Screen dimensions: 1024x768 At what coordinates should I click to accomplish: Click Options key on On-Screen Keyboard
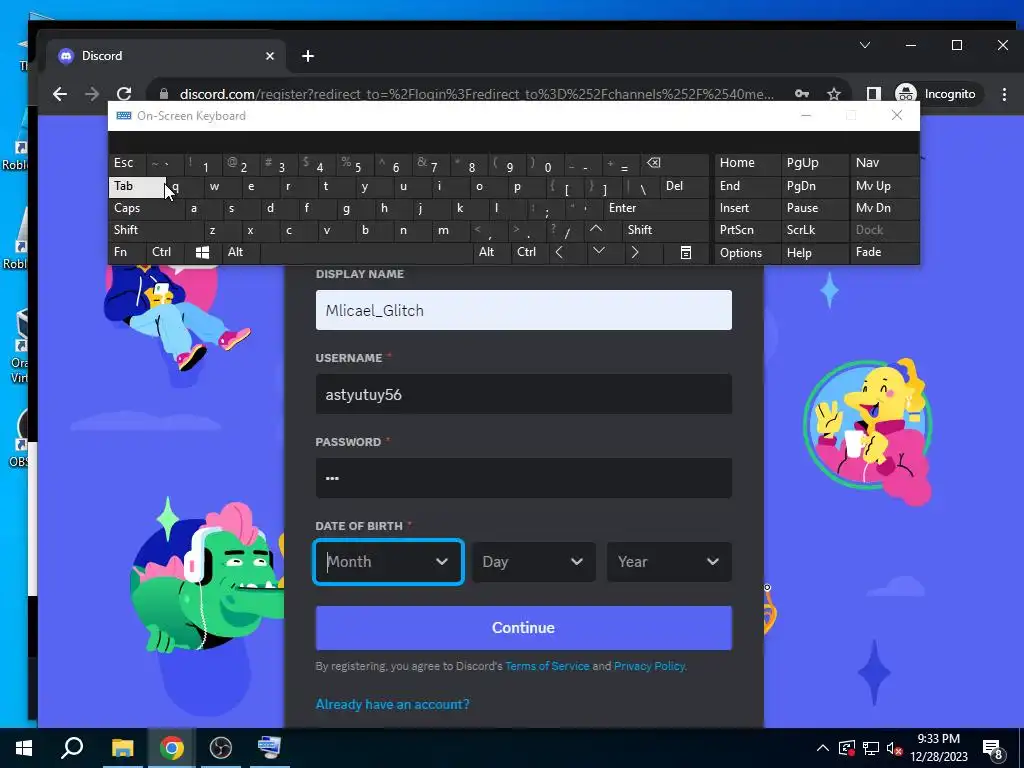(x=747, y=253)
